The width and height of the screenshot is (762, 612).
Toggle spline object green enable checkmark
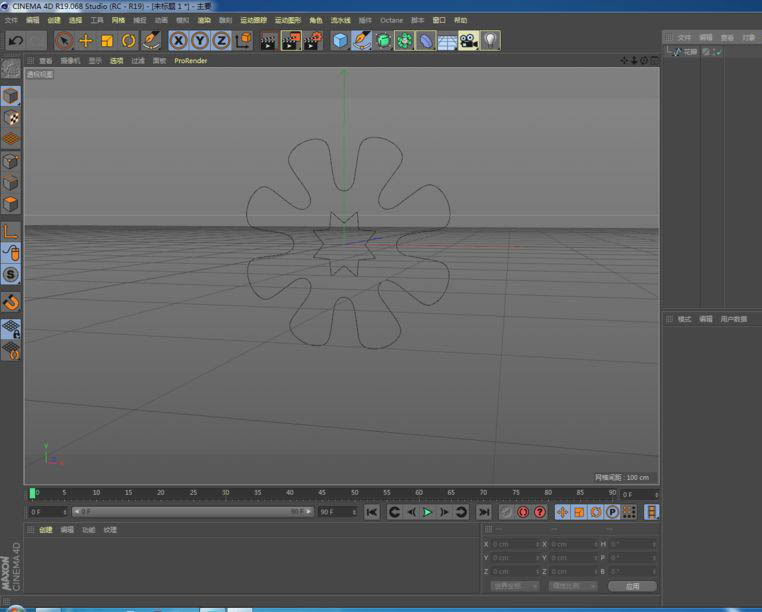pyautogui.click(x=717, y=52)
